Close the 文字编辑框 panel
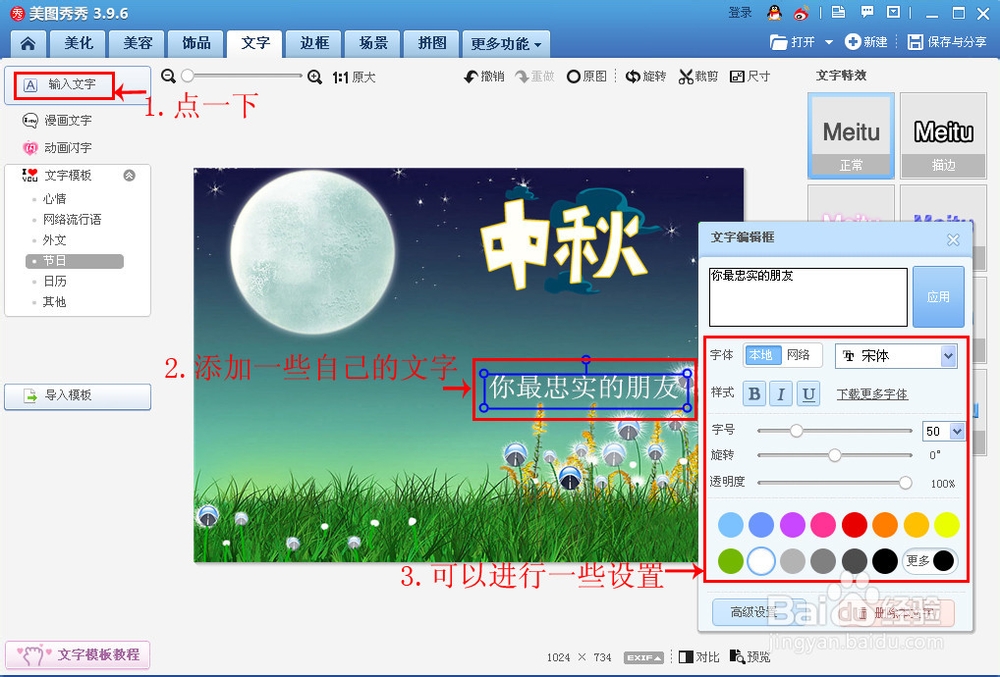Screen dimensions: 1000x677 pyautogui.click(x=952, y=240)
